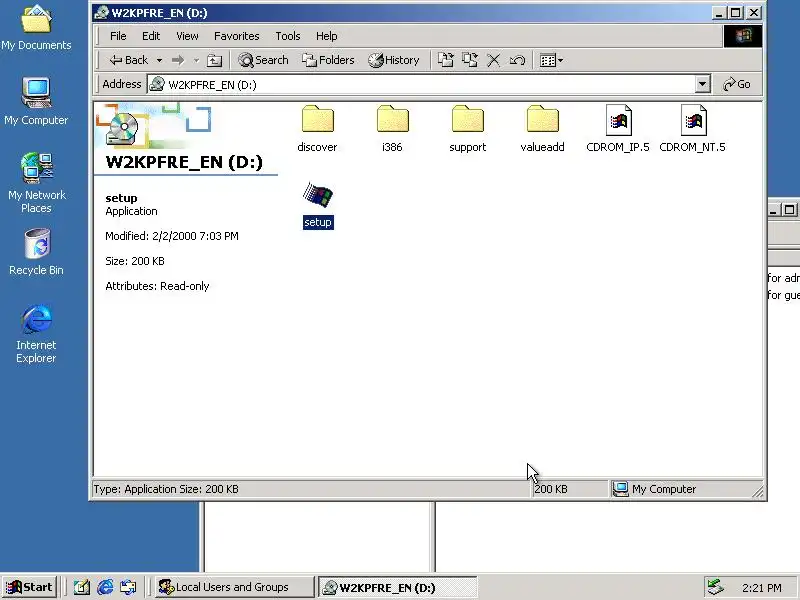The height and width of the screenshot is (600, 800).
Task: Click the system tray network icon
Action: click(x=715, y=588)
